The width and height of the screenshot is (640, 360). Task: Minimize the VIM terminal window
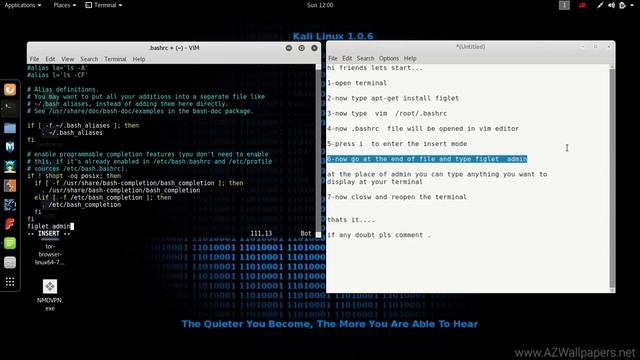289,48
